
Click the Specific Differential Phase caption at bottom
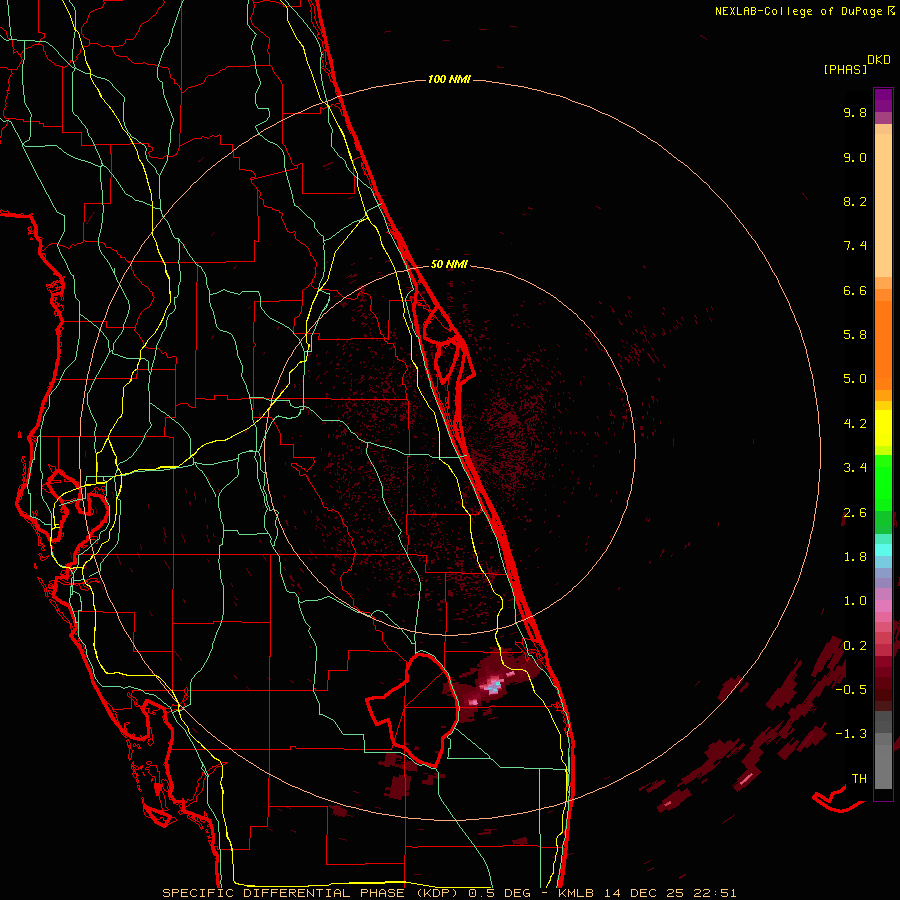(449, 893)
